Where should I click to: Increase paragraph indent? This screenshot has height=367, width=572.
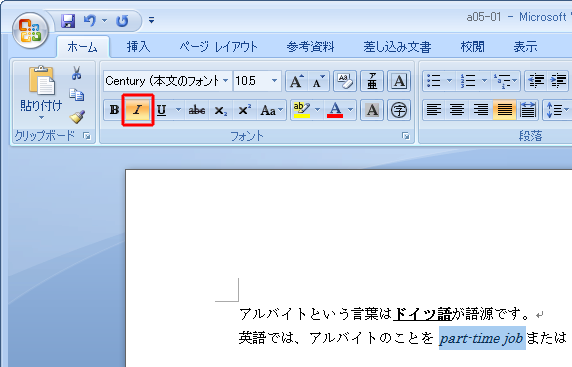tap(558, 81)
